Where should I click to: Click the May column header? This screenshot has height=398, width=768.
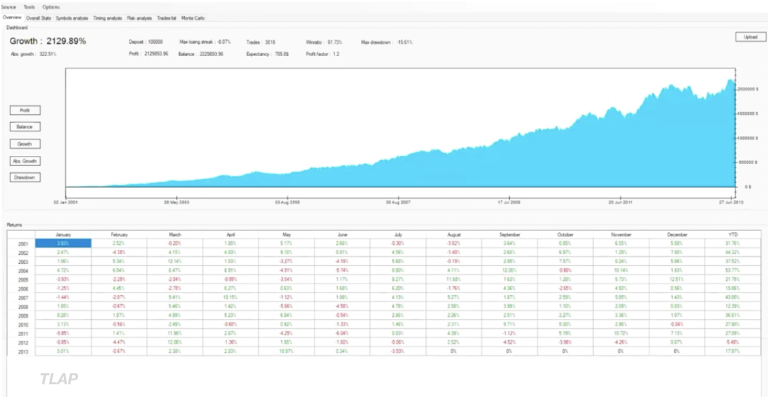click(287, 235)
